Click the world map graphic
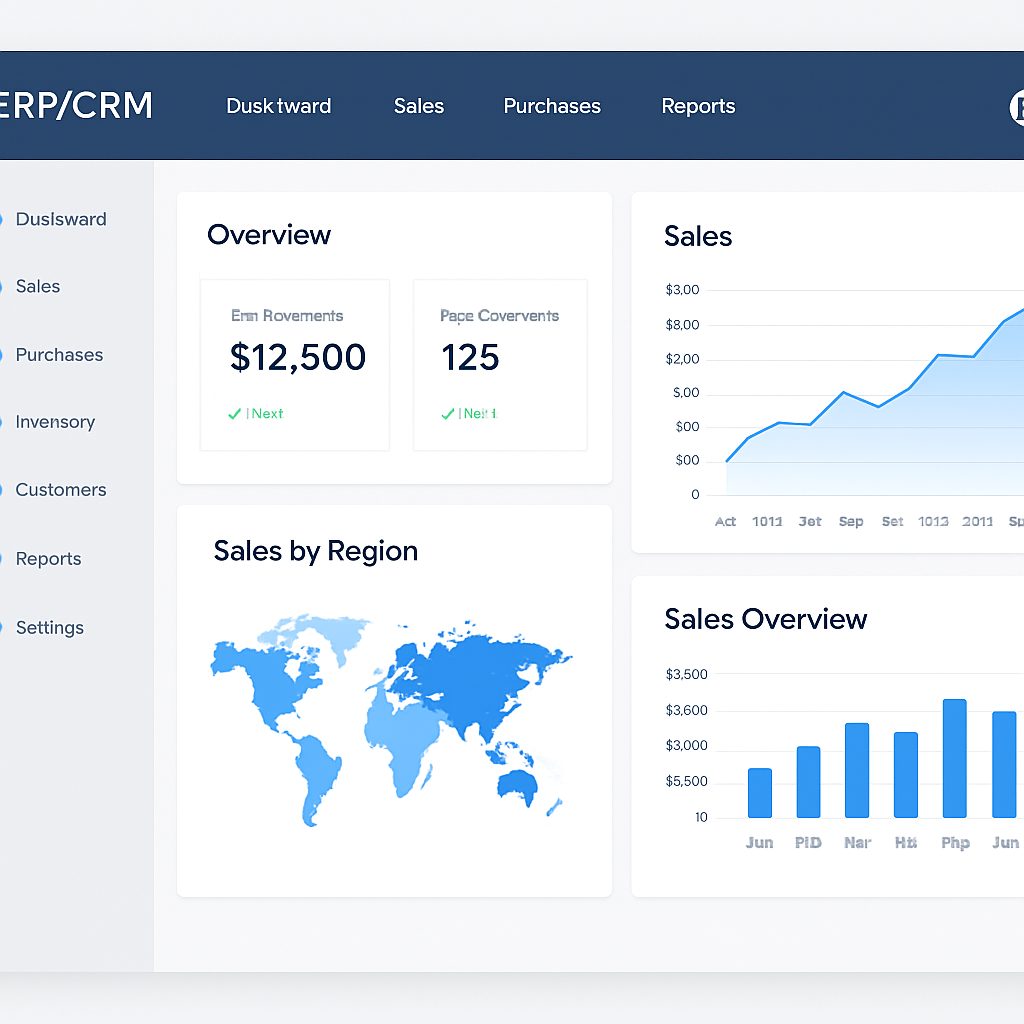Image resolution: width=1024 pixels, height=1024 pixels. [391, 720]
